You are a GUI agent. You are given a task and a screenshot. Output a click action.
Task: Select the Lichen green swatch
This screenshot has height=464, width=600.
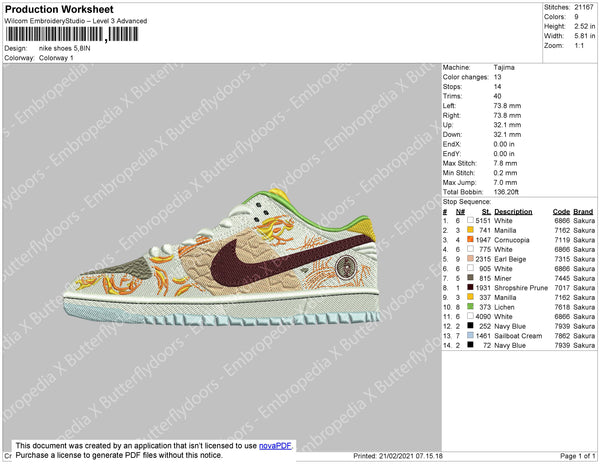470,306
